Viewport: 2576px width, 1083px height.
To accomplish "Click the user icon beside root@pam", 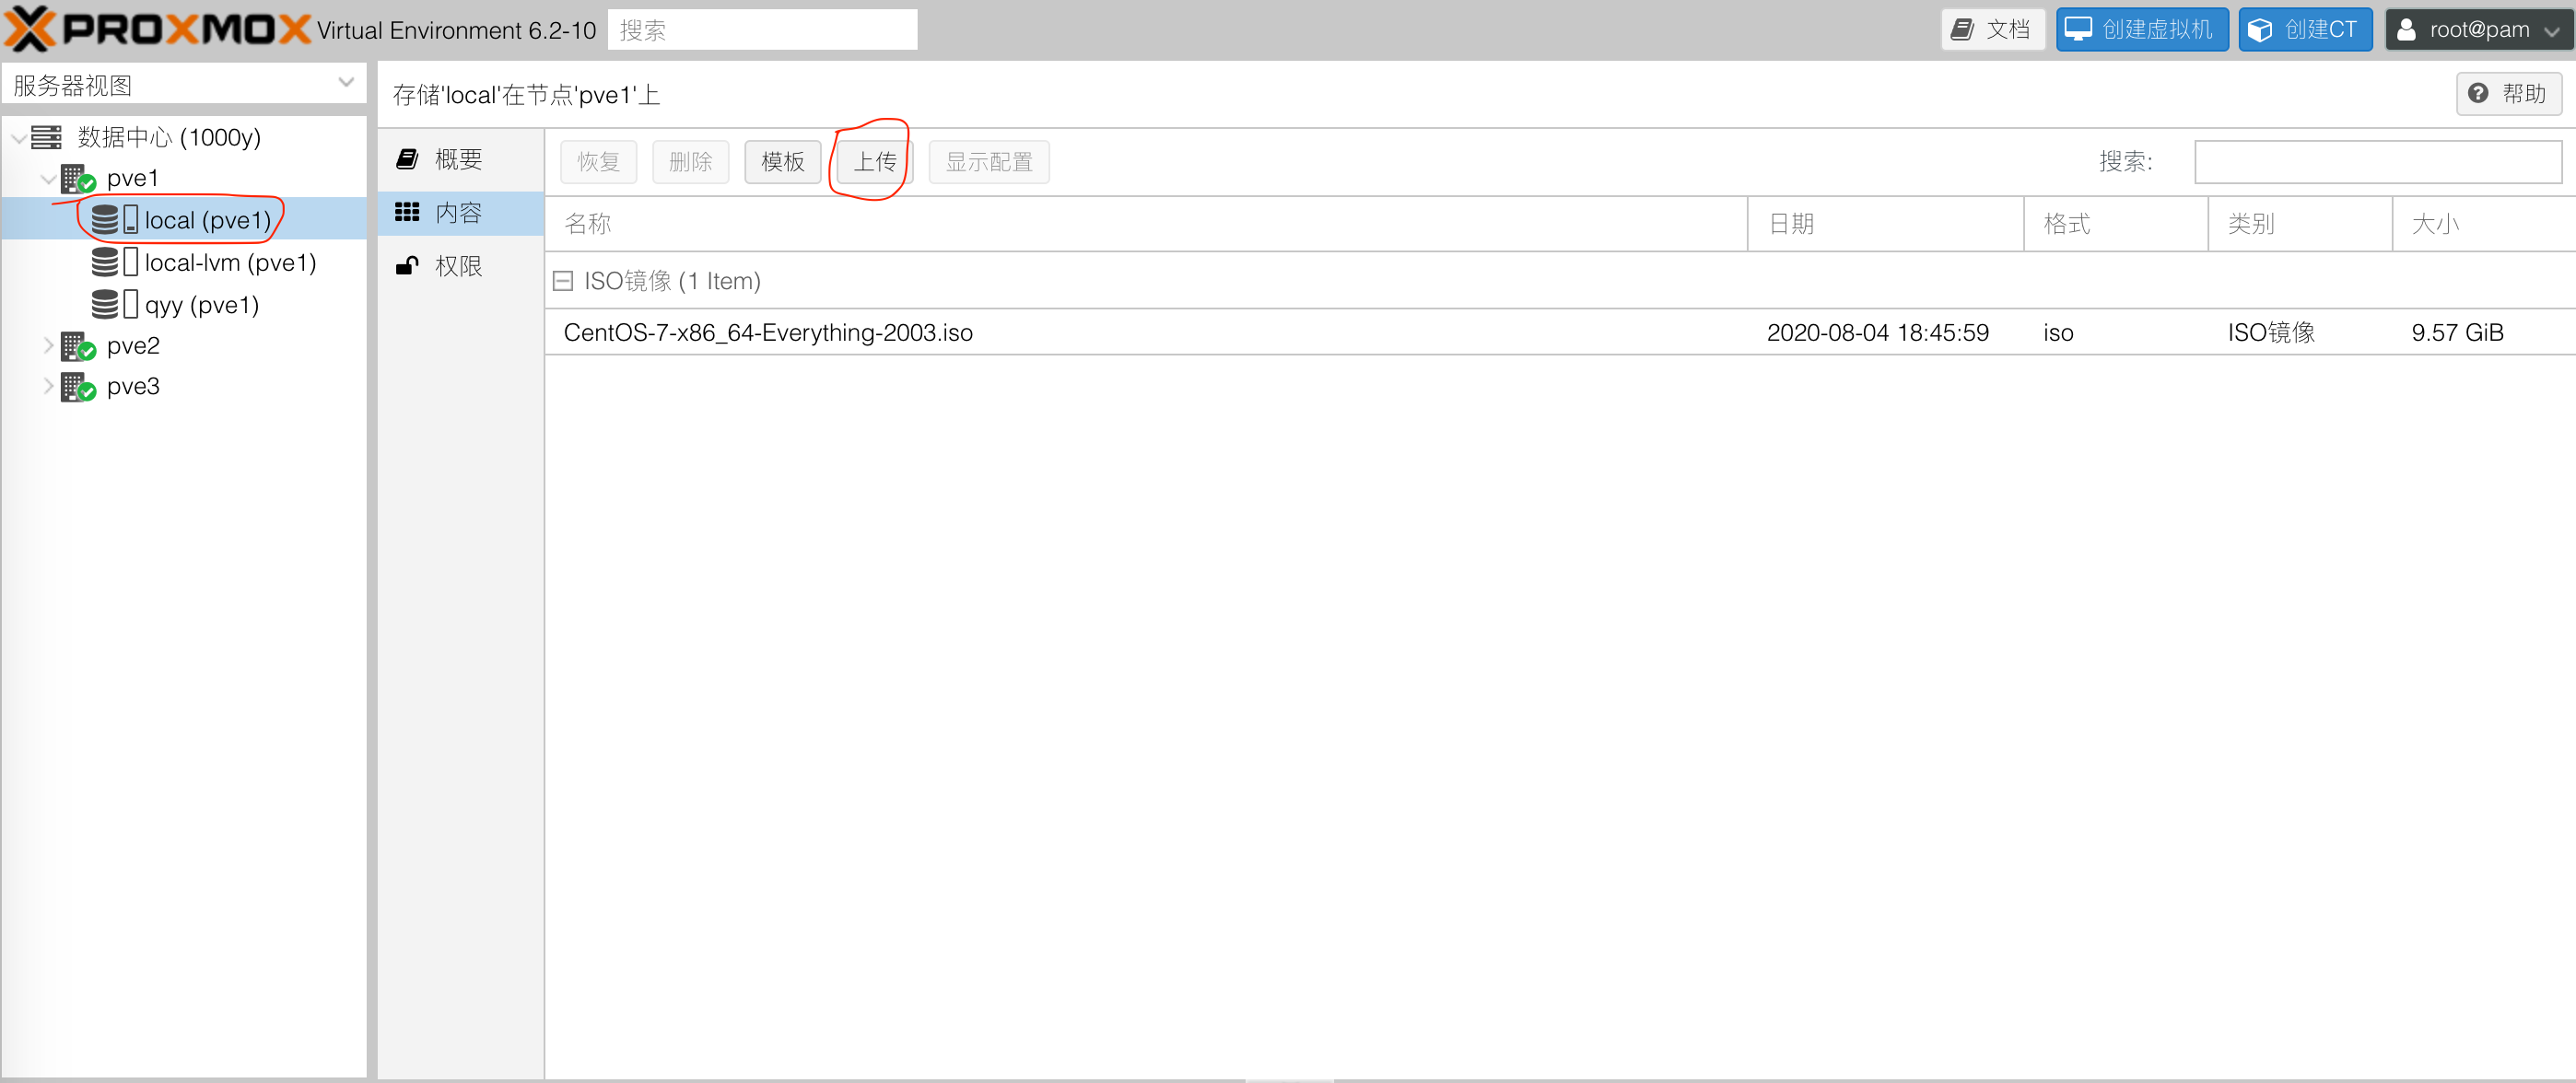I will click(2407, 30).
